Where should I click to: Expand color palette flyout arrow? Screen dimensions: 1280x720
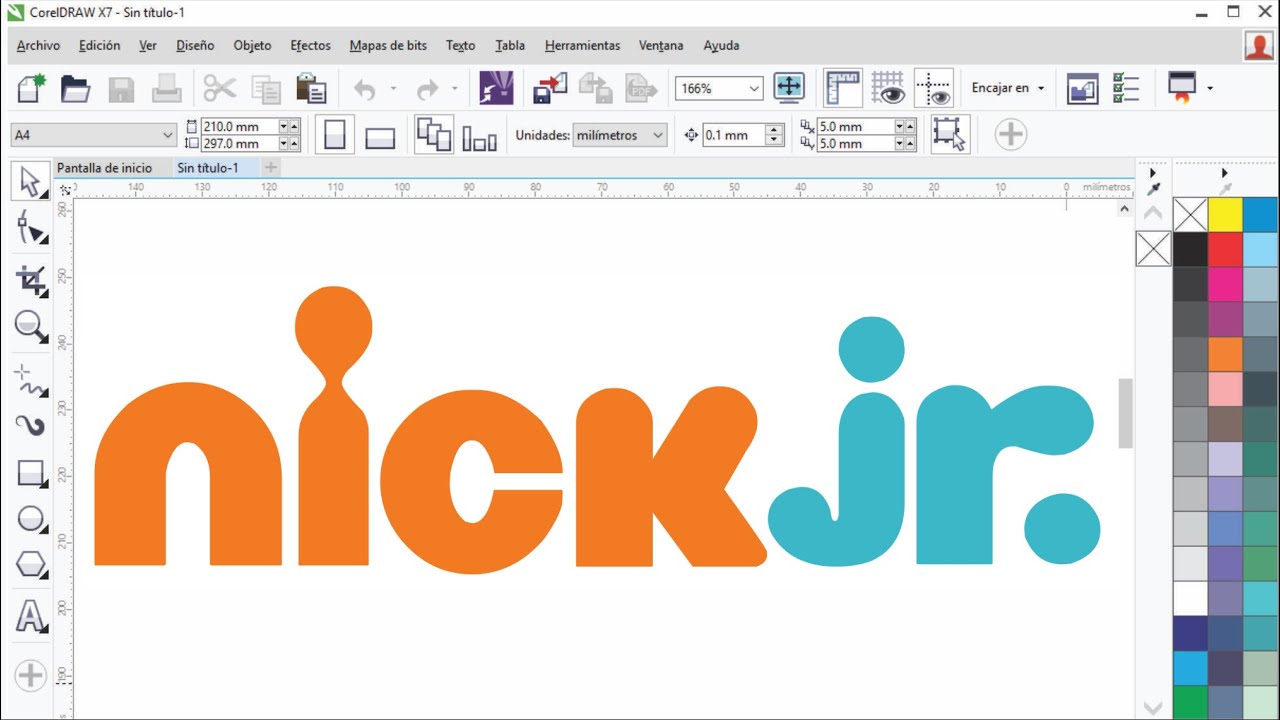[1225, 173]
